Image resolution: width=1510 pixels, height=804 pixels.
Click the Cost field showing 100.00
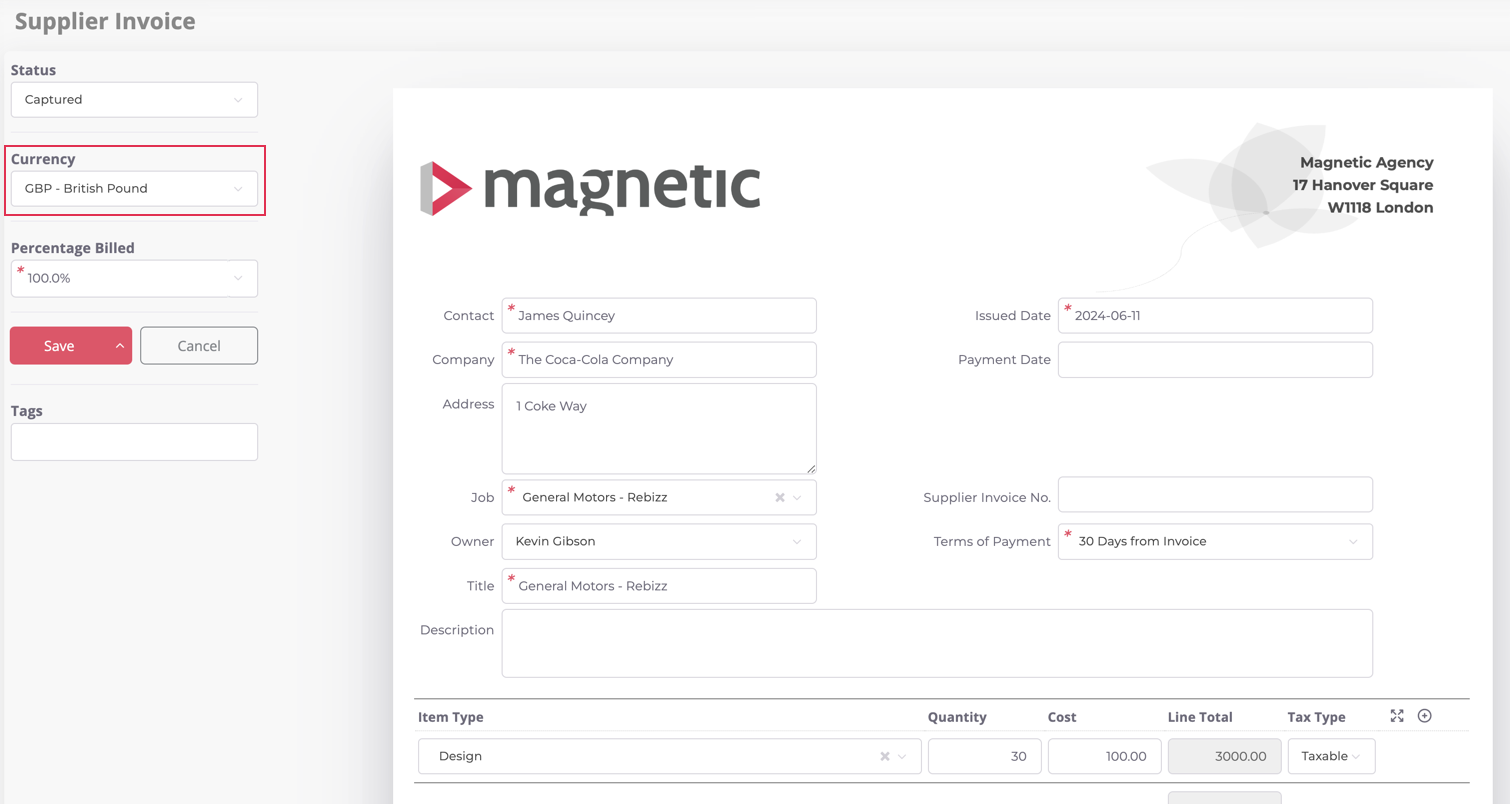(1105, 757)
